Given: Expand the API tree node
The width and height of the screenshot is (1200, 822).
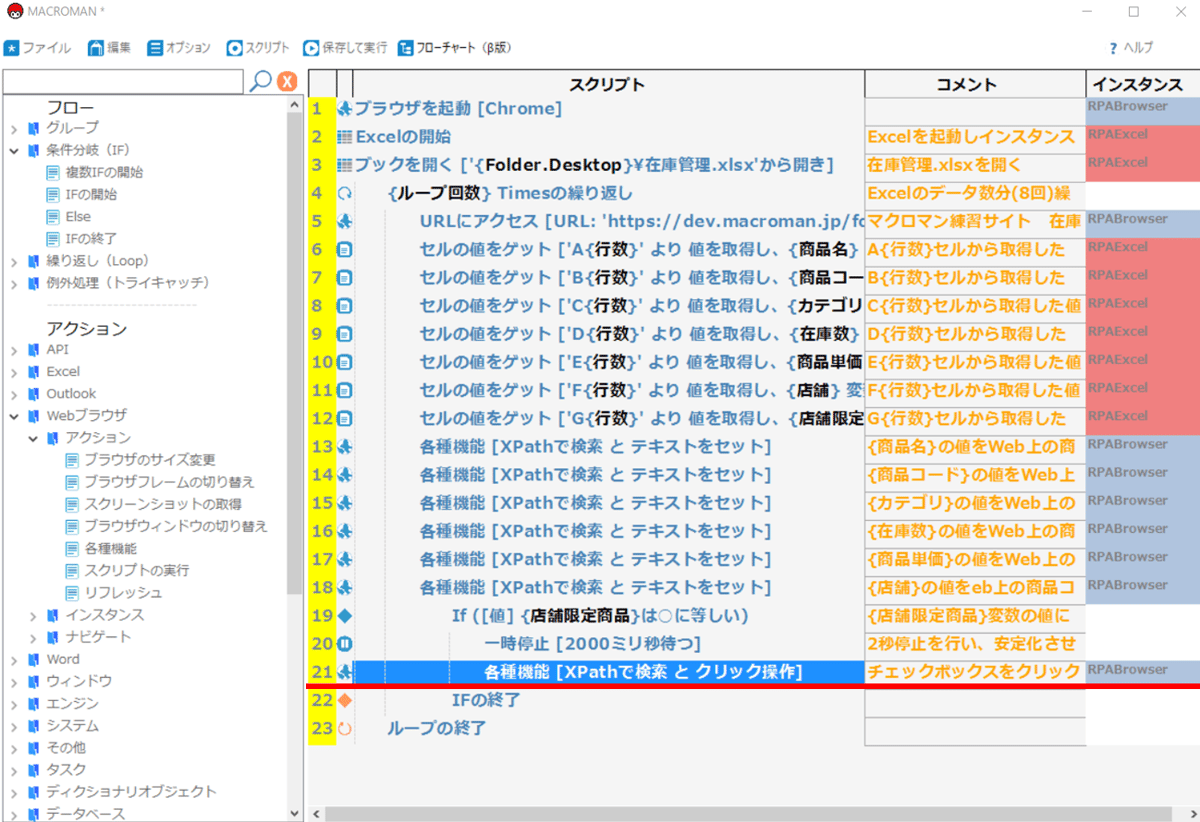Looking at the screenshot, I should (15, 349).
